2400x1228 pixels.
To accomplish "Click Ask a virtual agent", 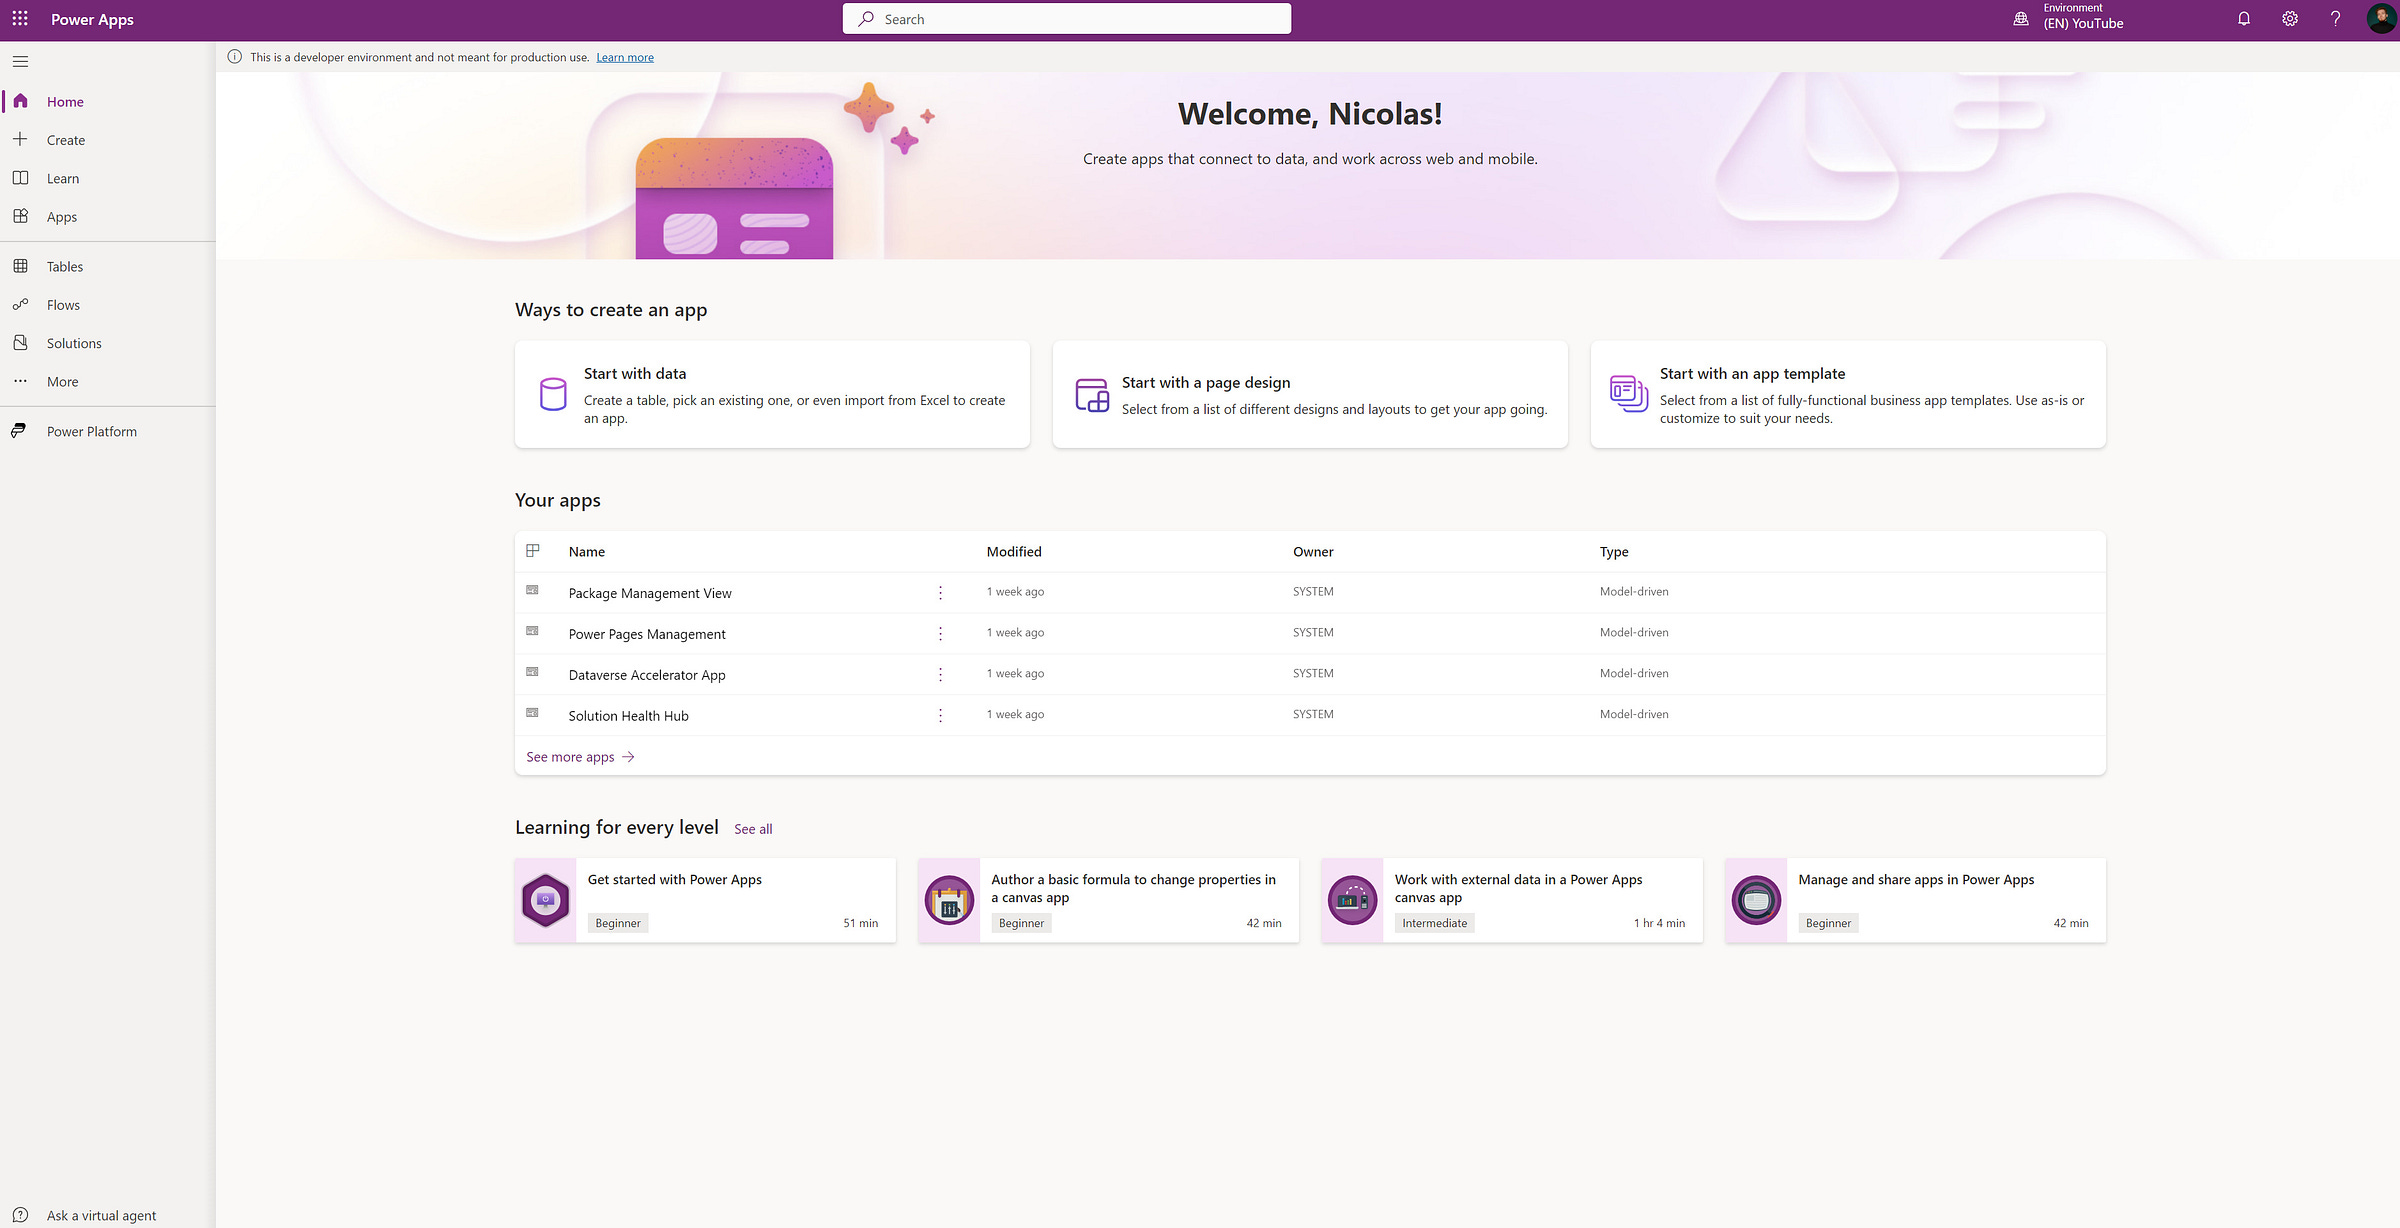I will click(101, 1215).
